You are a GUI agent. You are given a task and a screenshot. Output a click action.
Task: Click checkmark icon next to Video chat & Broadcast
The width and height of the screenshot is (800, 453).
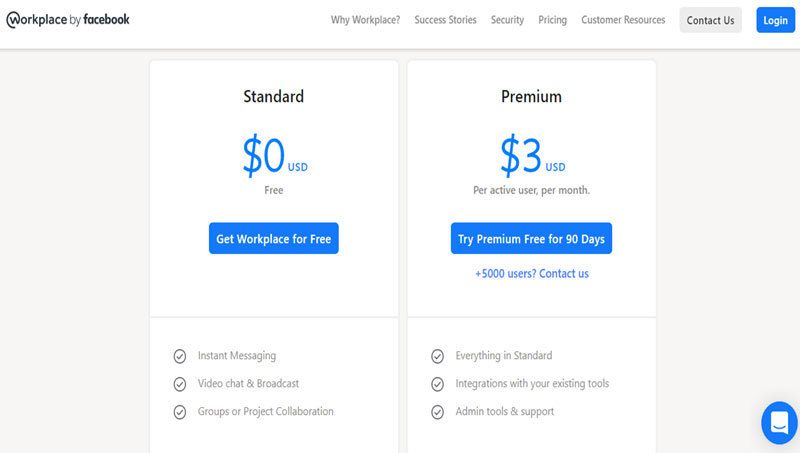click(180, 384)
